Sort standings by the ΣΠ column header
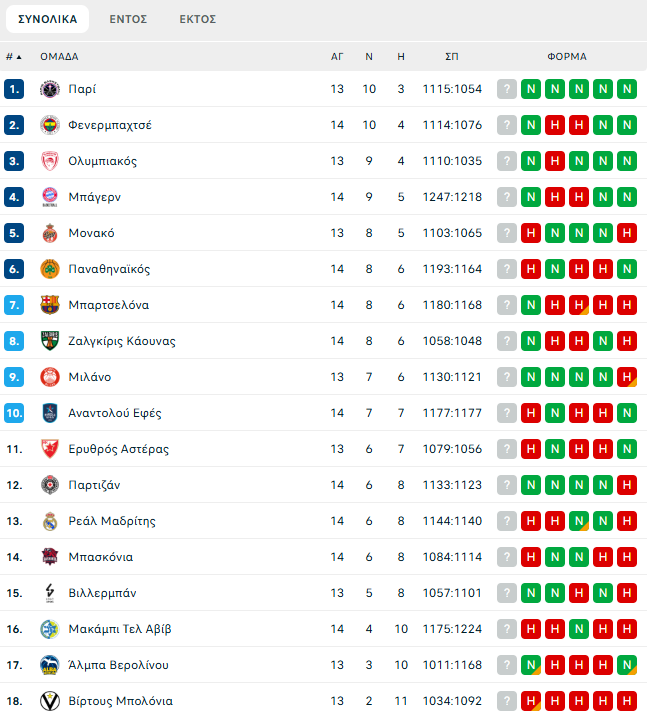The image size is (649, 716). coord(452,57)
